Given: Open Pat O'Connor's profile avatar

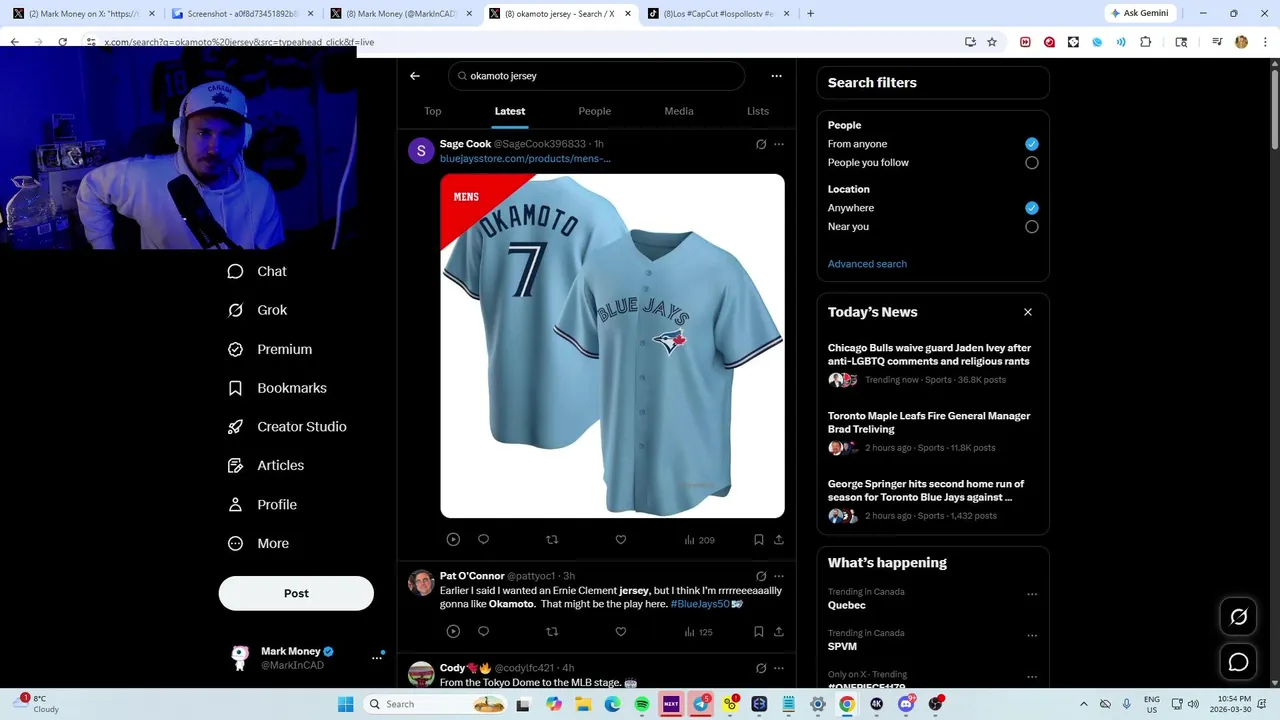Looking at the screenshot, I should 421,583.
